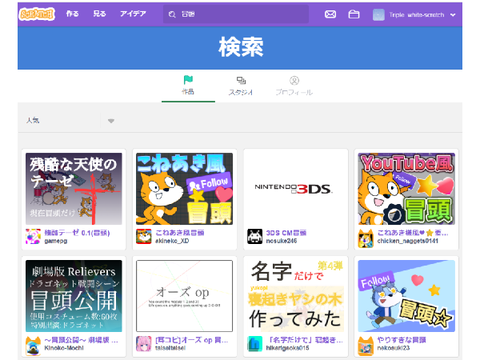Switch to the スタジオ tab
The image size is (480, 360).
tap(241, 86)
